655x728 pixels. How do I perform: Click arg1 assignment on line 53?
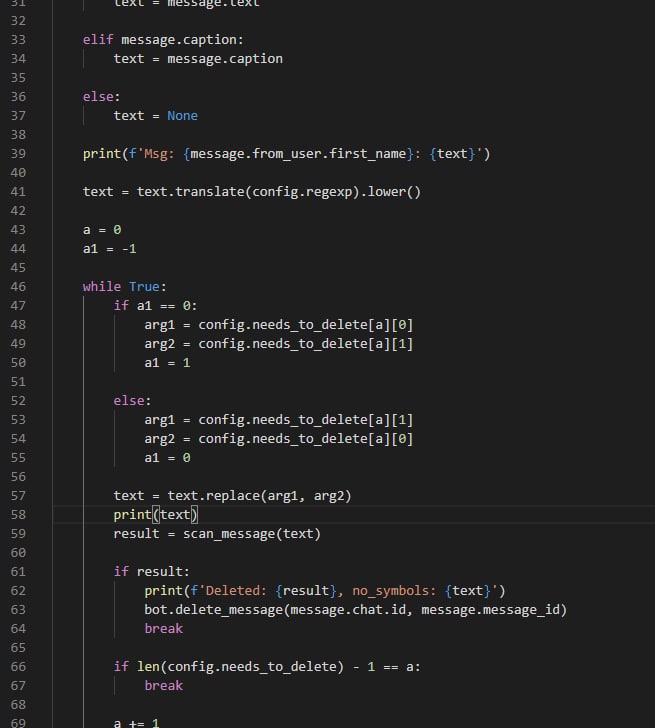pos(279,420)
